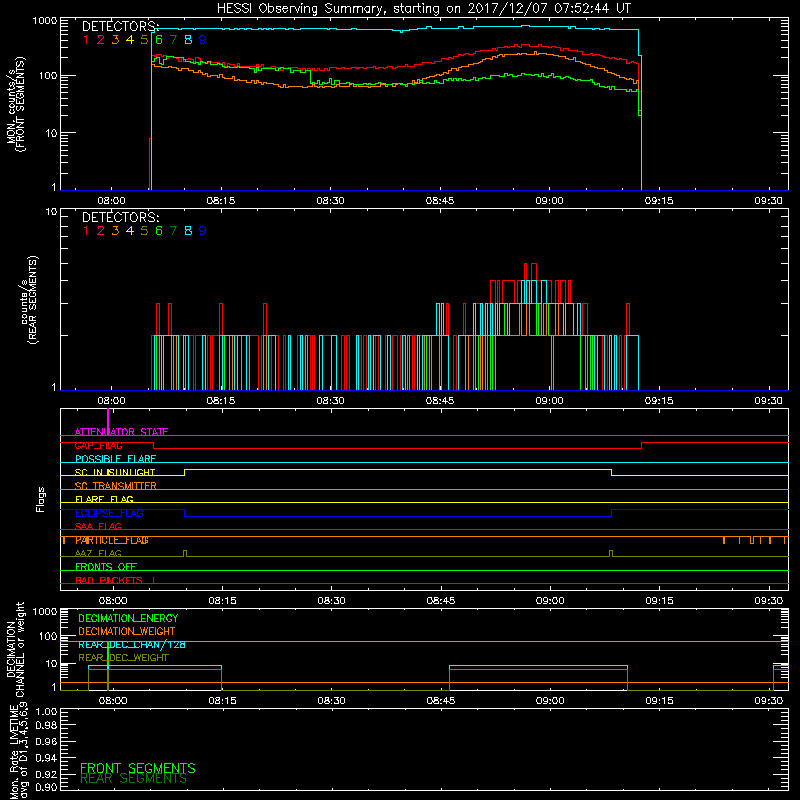Click magenta spike on ATTENUATOR_STATE trace

pos(108,422)
